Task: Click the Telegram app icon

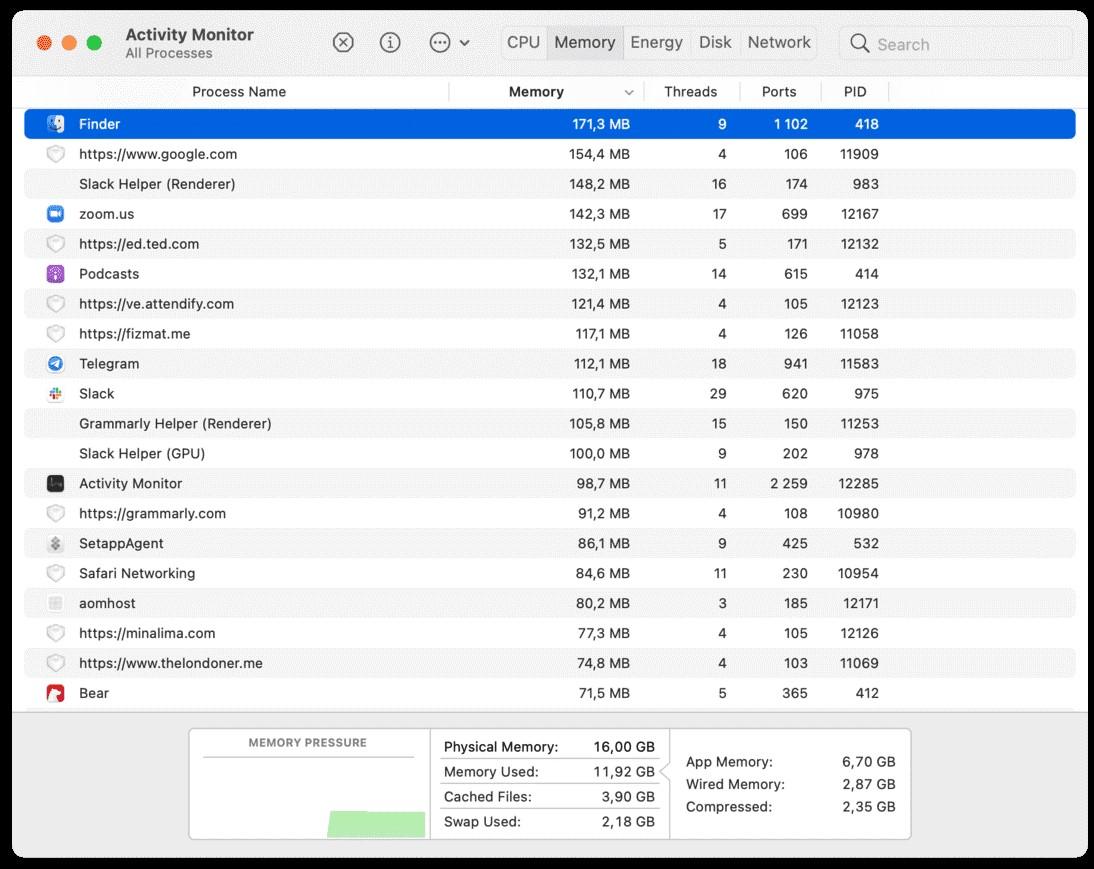Action: coord(56,364)
